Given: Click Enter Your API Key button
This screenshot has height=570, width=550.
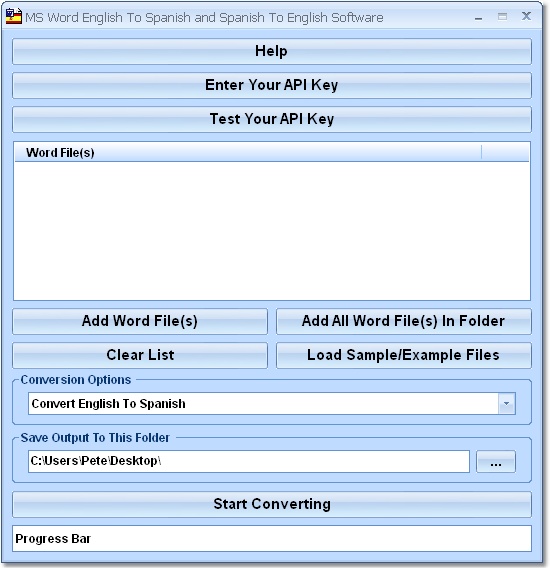Looking at the screenshot, I should coord(272,85).
